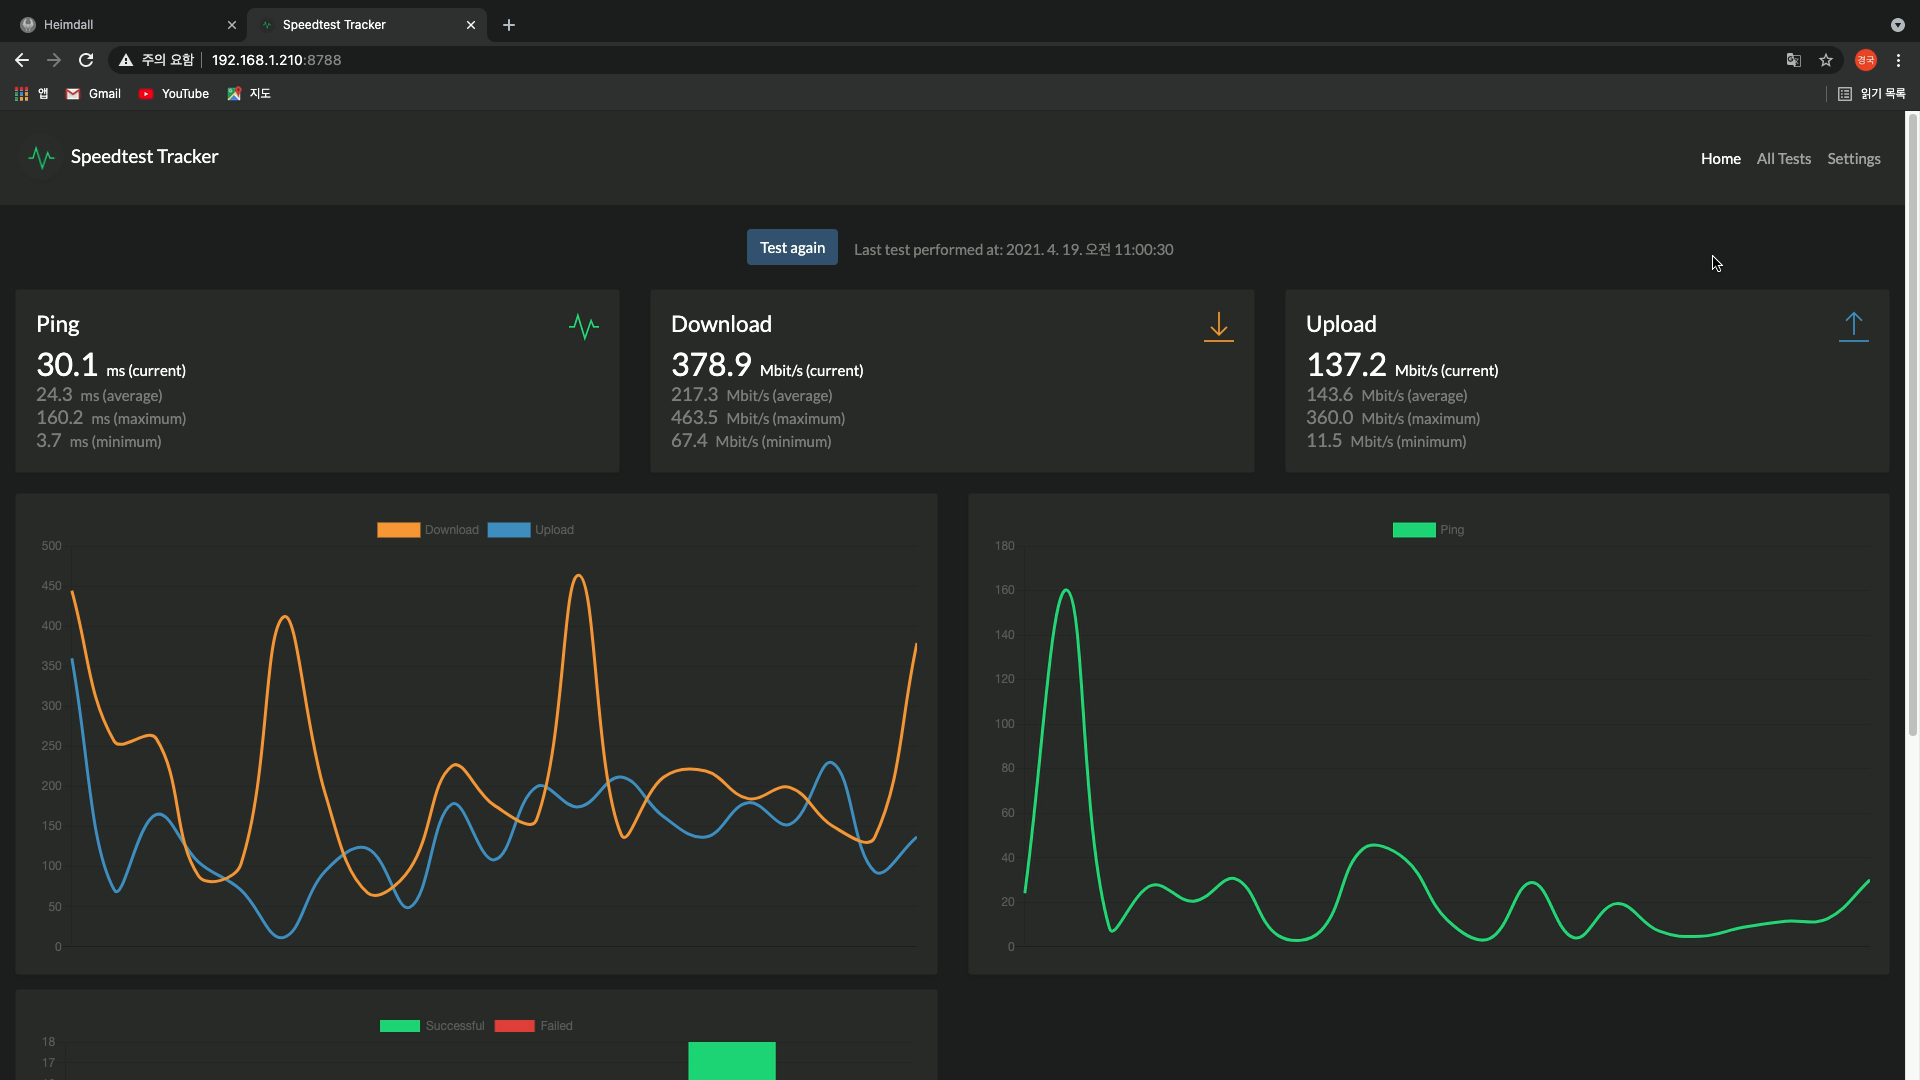The width and height of the screenshot is (1920, 1080).
Task: Click the Speedtest Tracker pulse logo icon
Action: 41,158
